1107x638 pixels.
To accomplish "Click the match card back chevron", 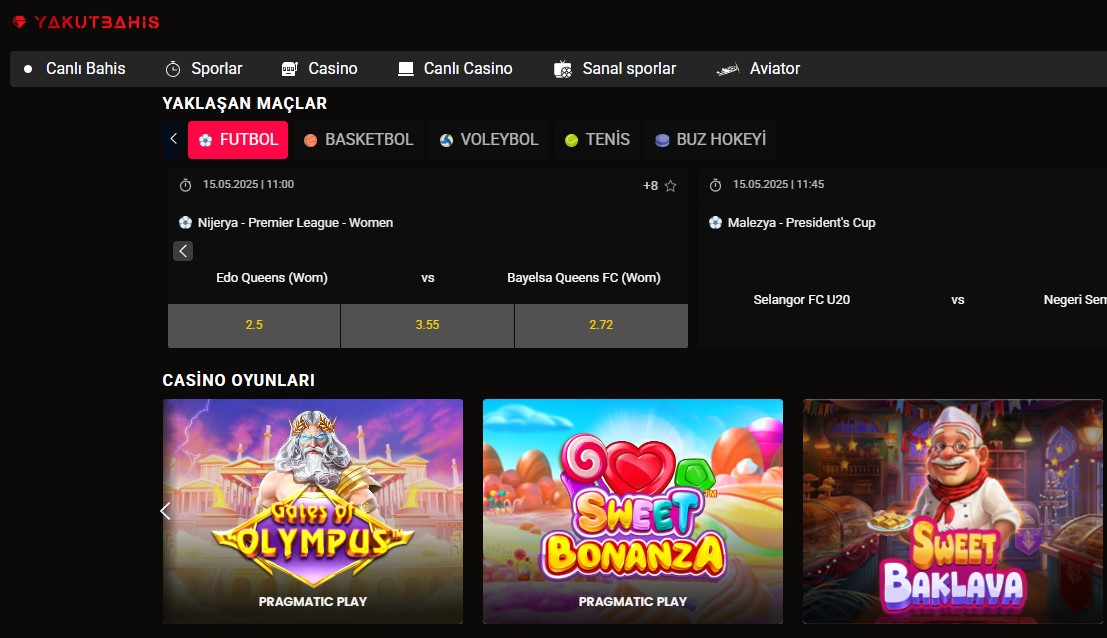I will click(x=183, y=251).
